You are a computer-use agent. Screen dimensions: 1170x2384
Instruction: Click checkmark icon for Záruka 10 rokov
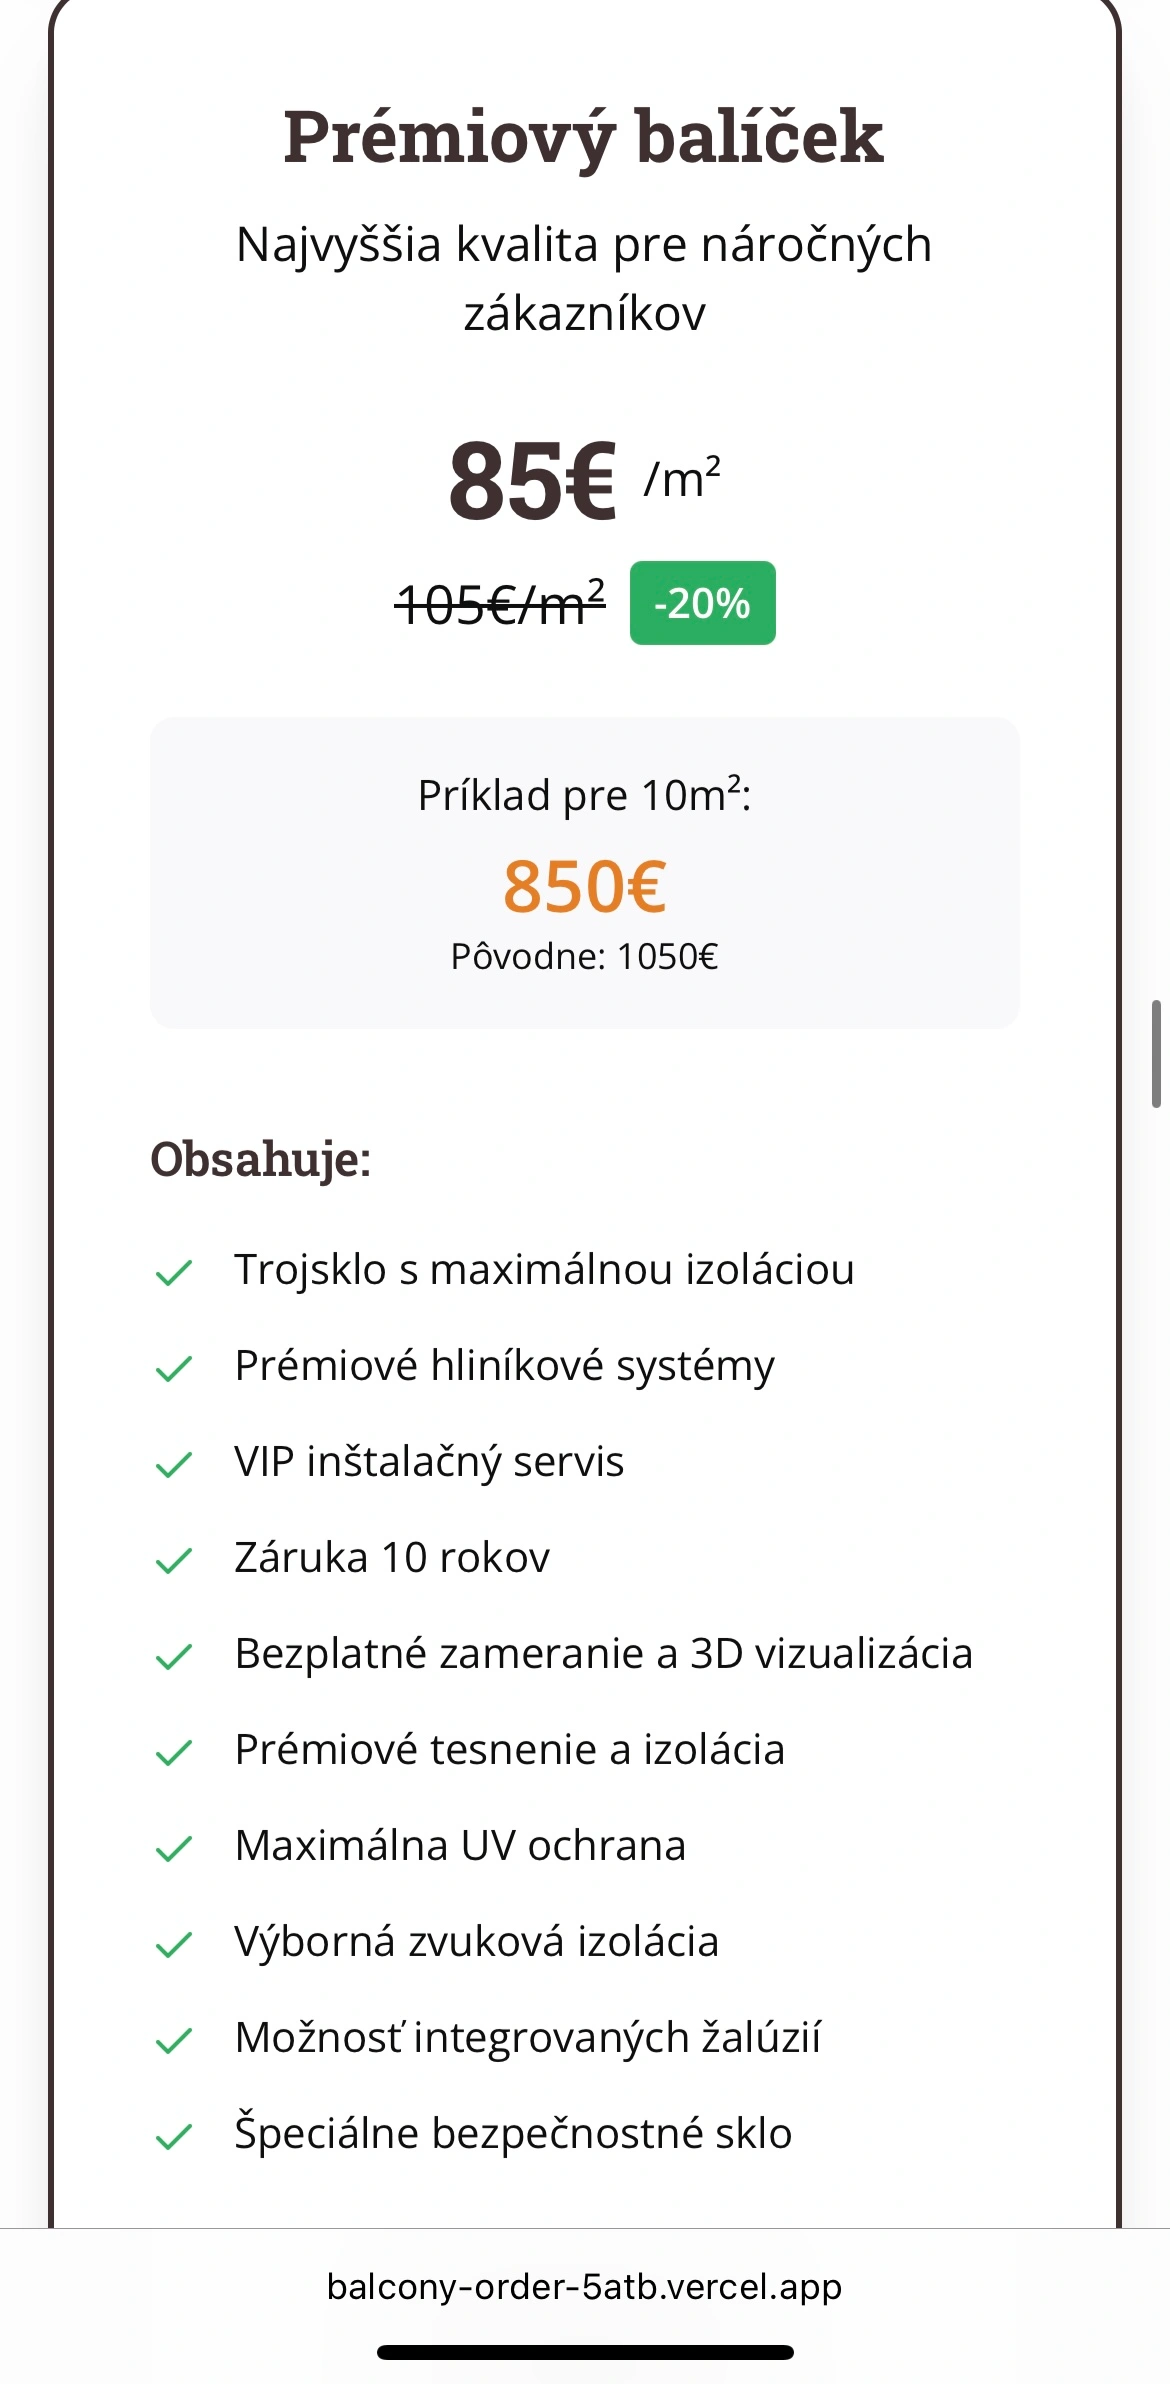tap(174, 1560)
